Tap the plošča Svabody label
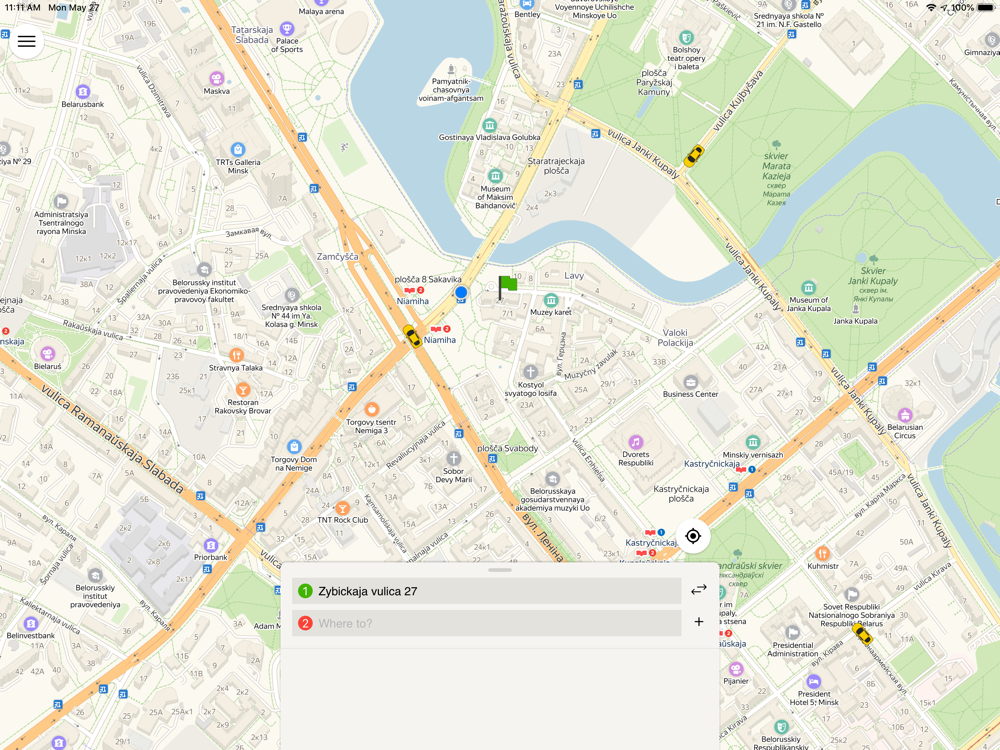The height and width of the screenshot is (750, 1000). (508, 448)
